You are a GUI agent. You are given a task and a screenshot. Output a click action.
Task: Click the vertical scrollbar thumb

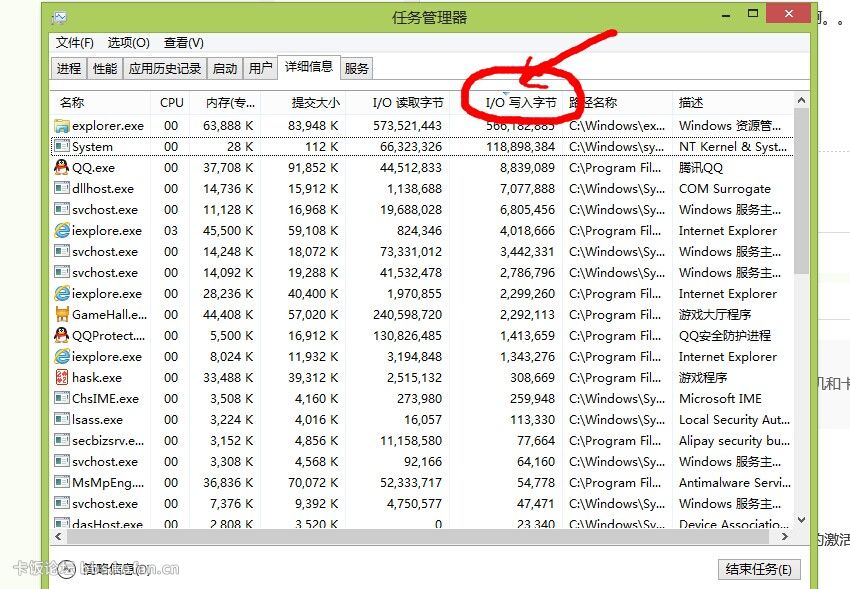(802, 191)
